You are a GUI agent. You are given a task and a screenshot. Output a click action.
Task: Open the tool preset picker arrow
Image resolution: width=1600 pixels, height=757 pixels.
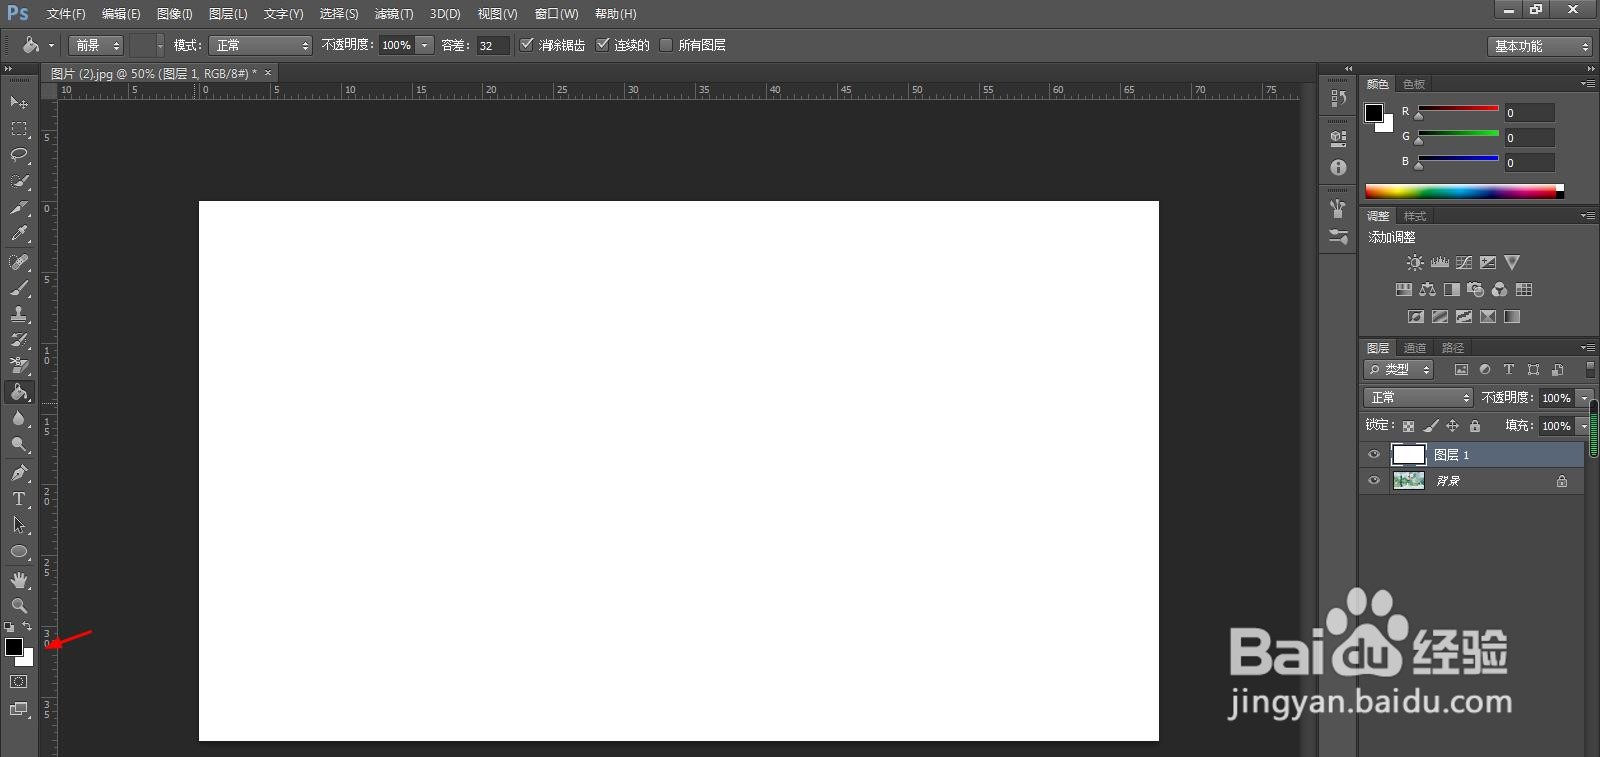click(x=51, y=45)
